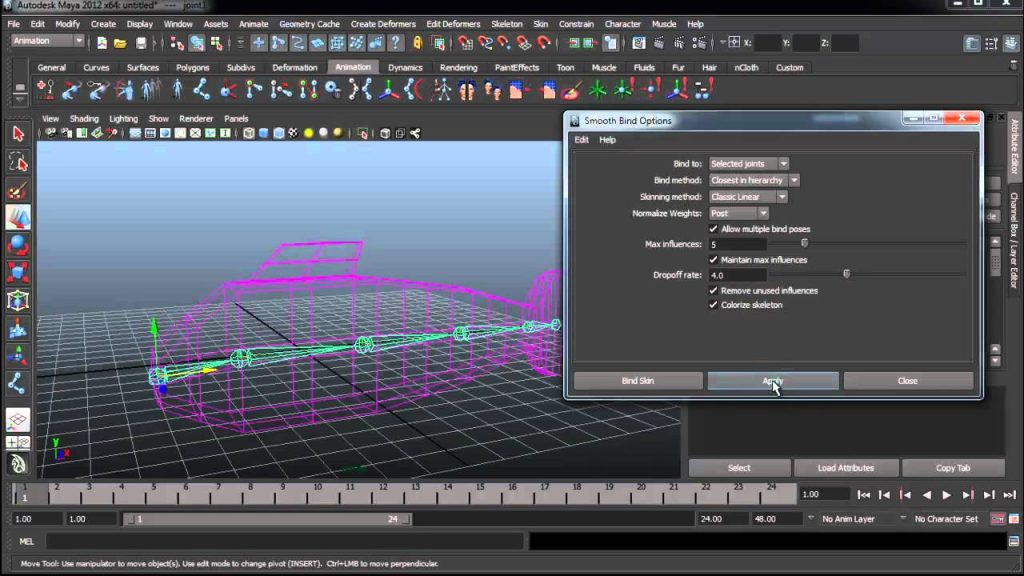
Task: Click the Save scene icon
Action: pos(140,43)
